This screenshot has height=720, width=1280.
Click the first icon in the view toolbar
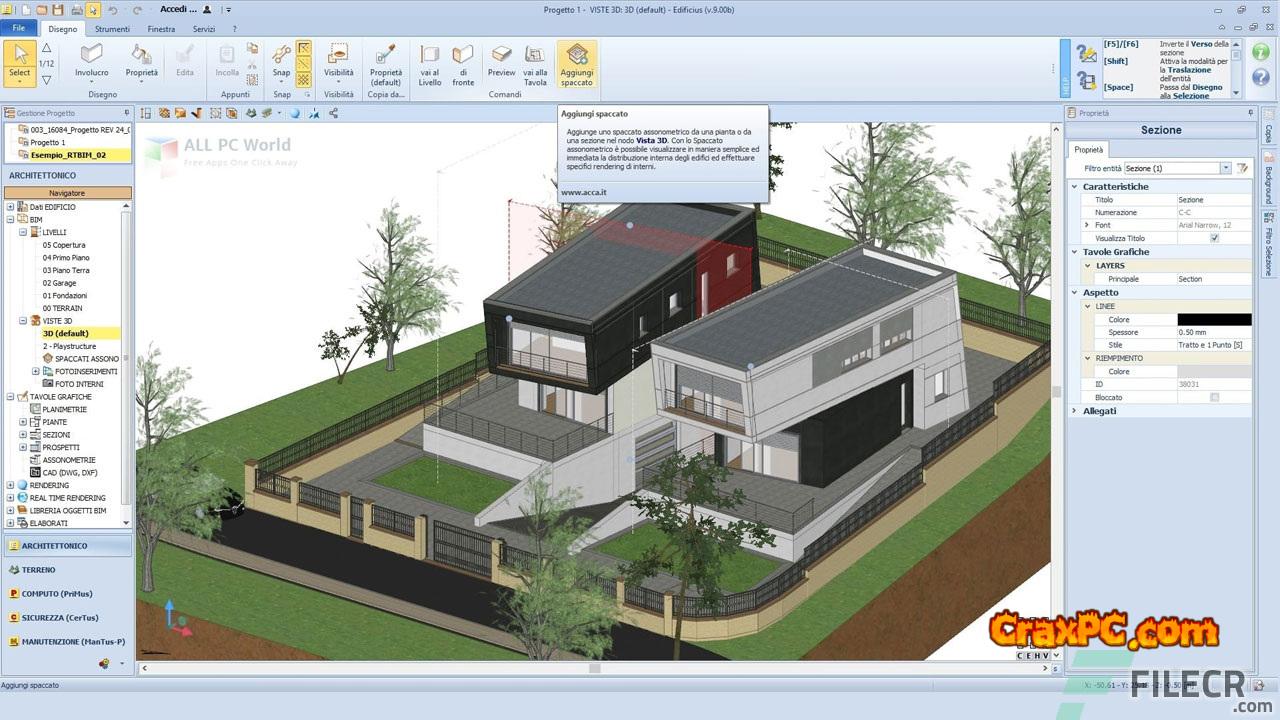pos(146,113)
